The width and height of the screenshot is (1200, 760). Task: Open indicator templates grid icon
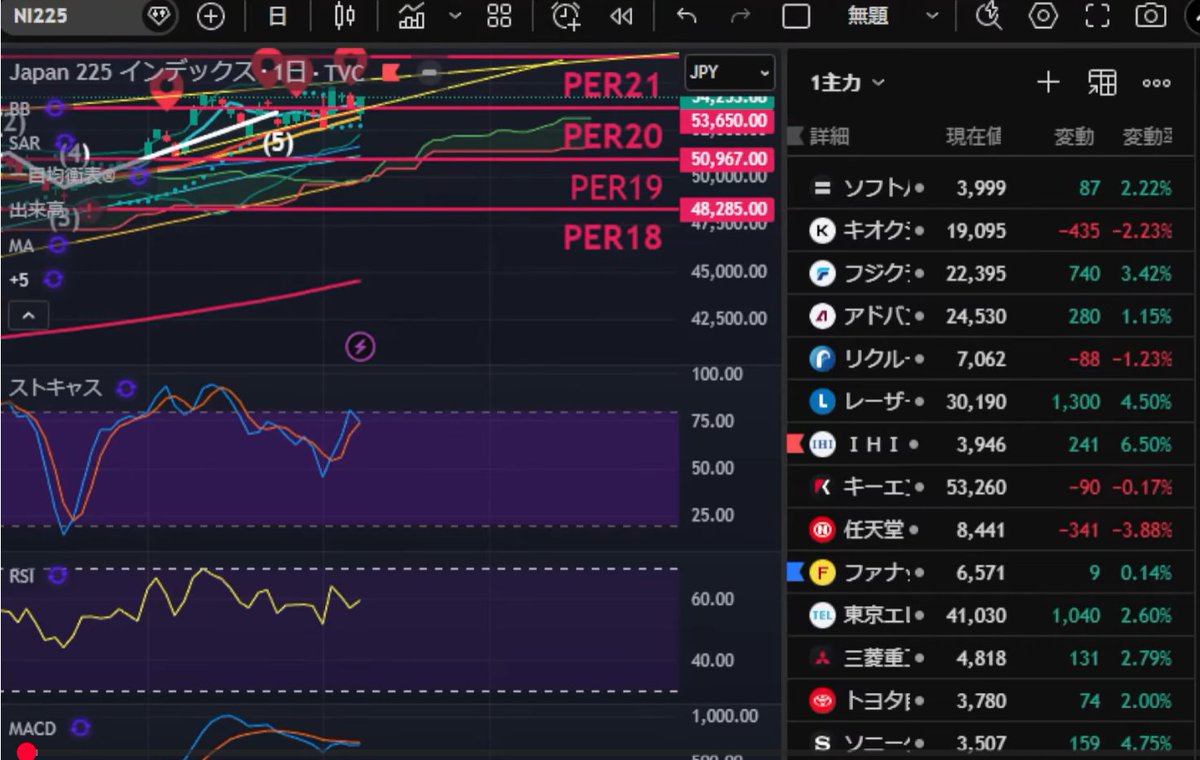pyautogui.click(x=499, y=16)
